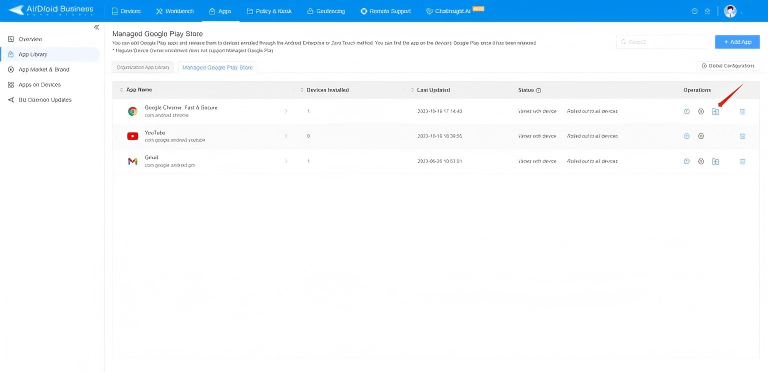The width and height of the screenshot is (768, 372).
Task: Click the first blue circular operation icon for YouTube
Action: [x=687, y=136]
